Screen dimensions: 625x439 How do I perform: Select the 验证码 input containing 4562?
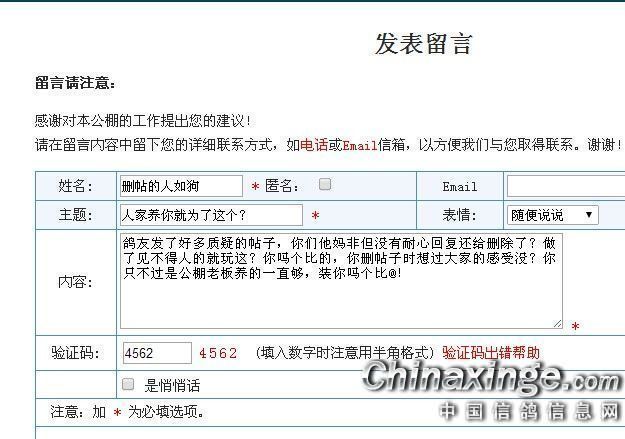(x=157, y=353)
